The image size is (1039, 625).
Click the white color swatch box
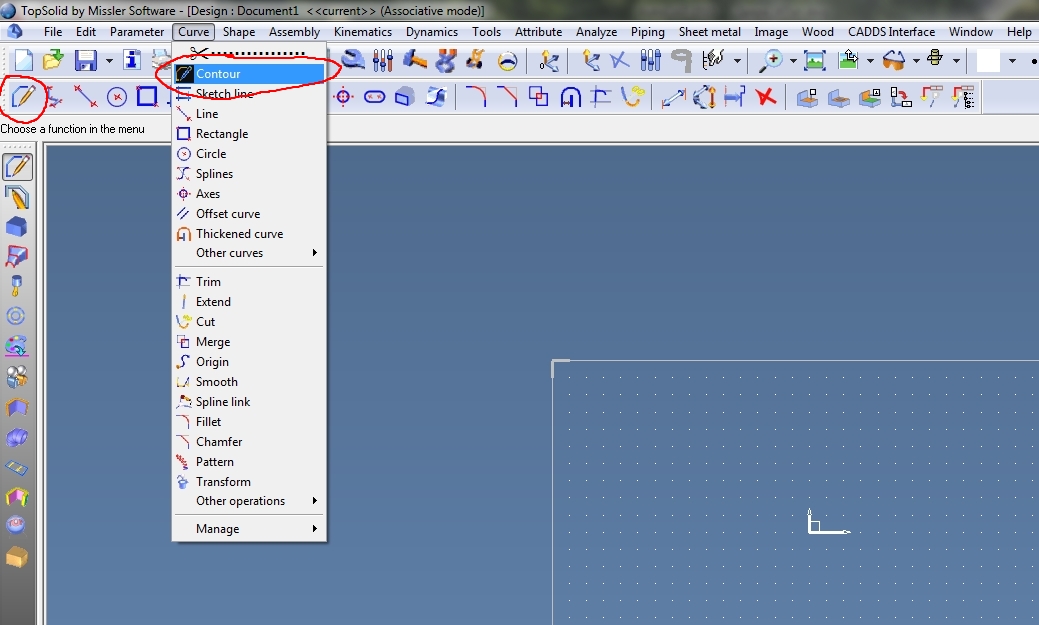pyautogui.click(x=988, y=60)
